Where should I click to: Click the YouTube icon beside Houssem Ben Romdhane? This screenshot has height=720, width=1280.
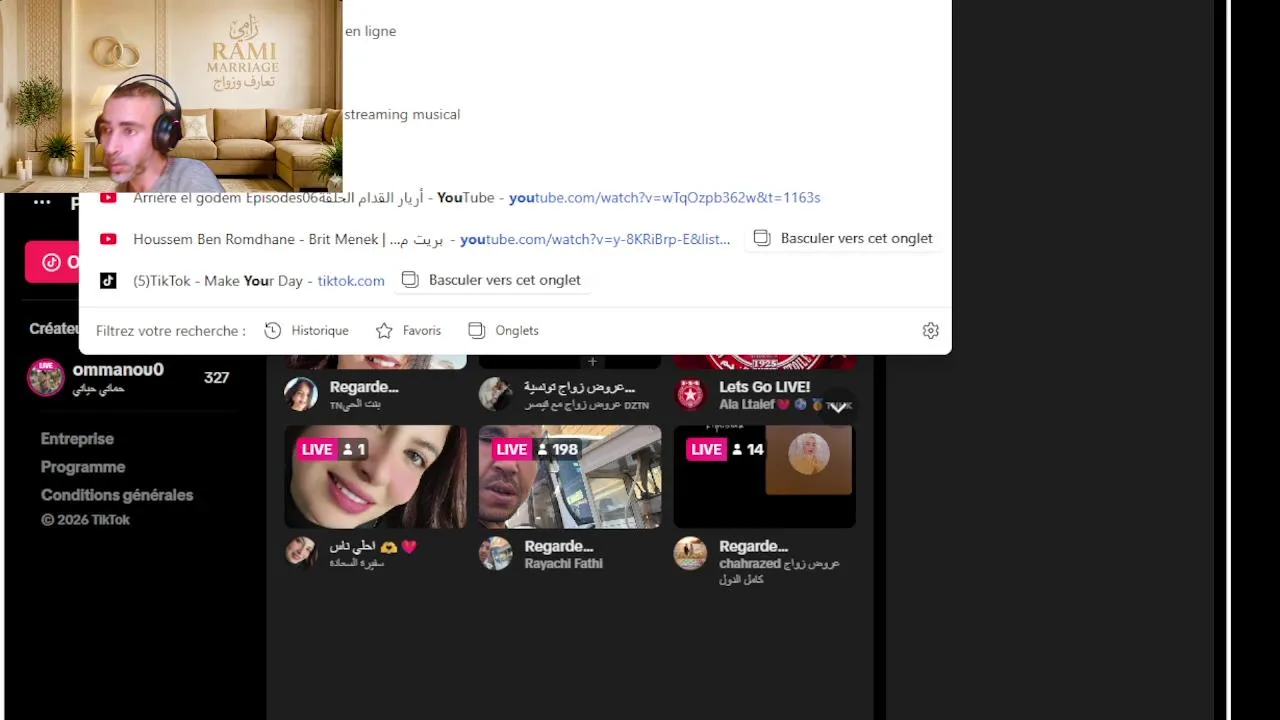coord(109,239)
